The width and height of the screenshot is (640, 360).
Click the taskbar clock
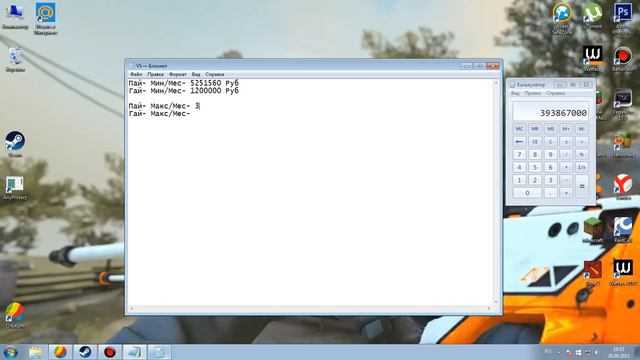click(618, 352)
